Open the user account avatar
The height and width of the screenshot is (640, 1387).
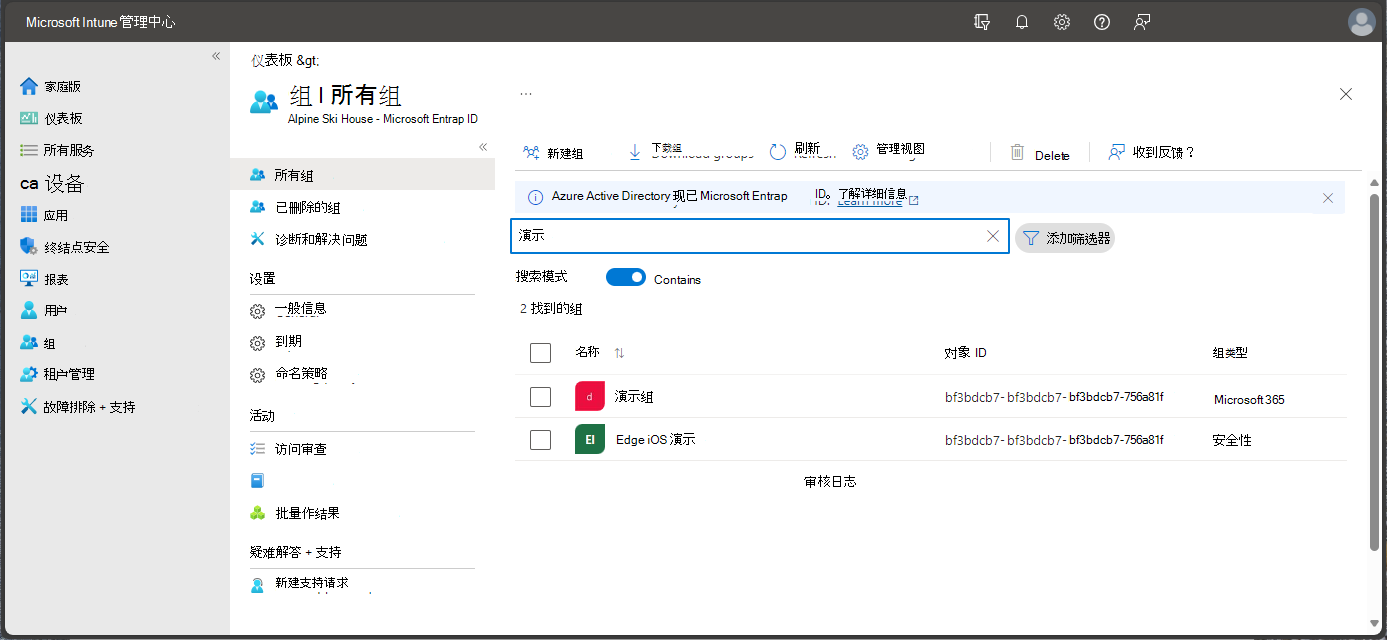1361,22
